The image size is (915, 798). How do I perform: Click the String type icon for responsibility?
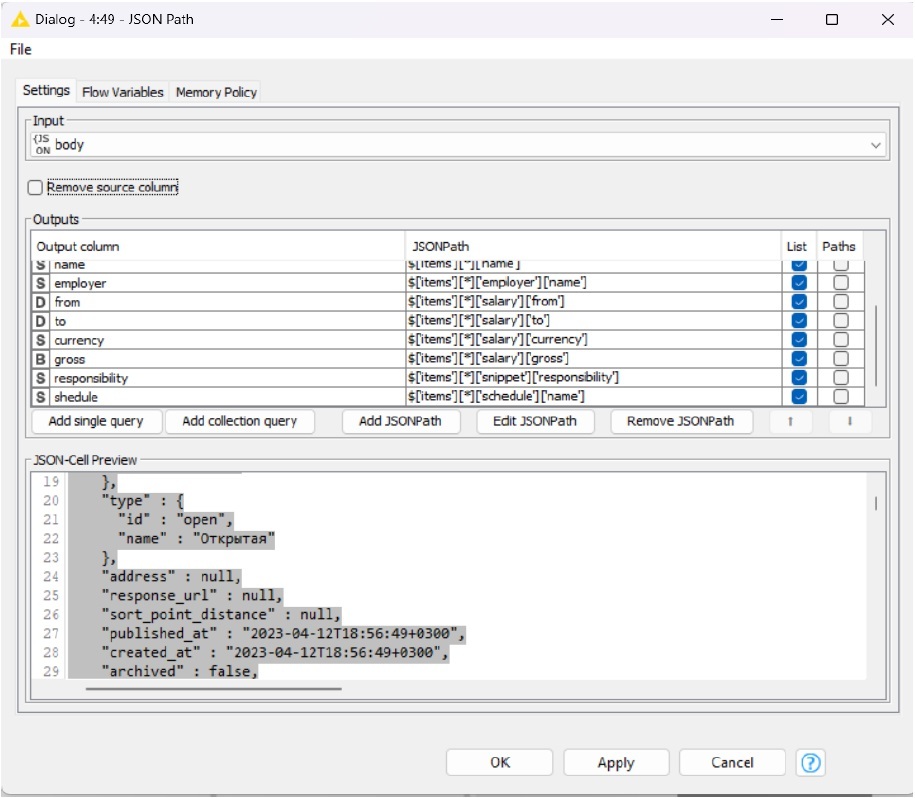[x=41, y=378]
